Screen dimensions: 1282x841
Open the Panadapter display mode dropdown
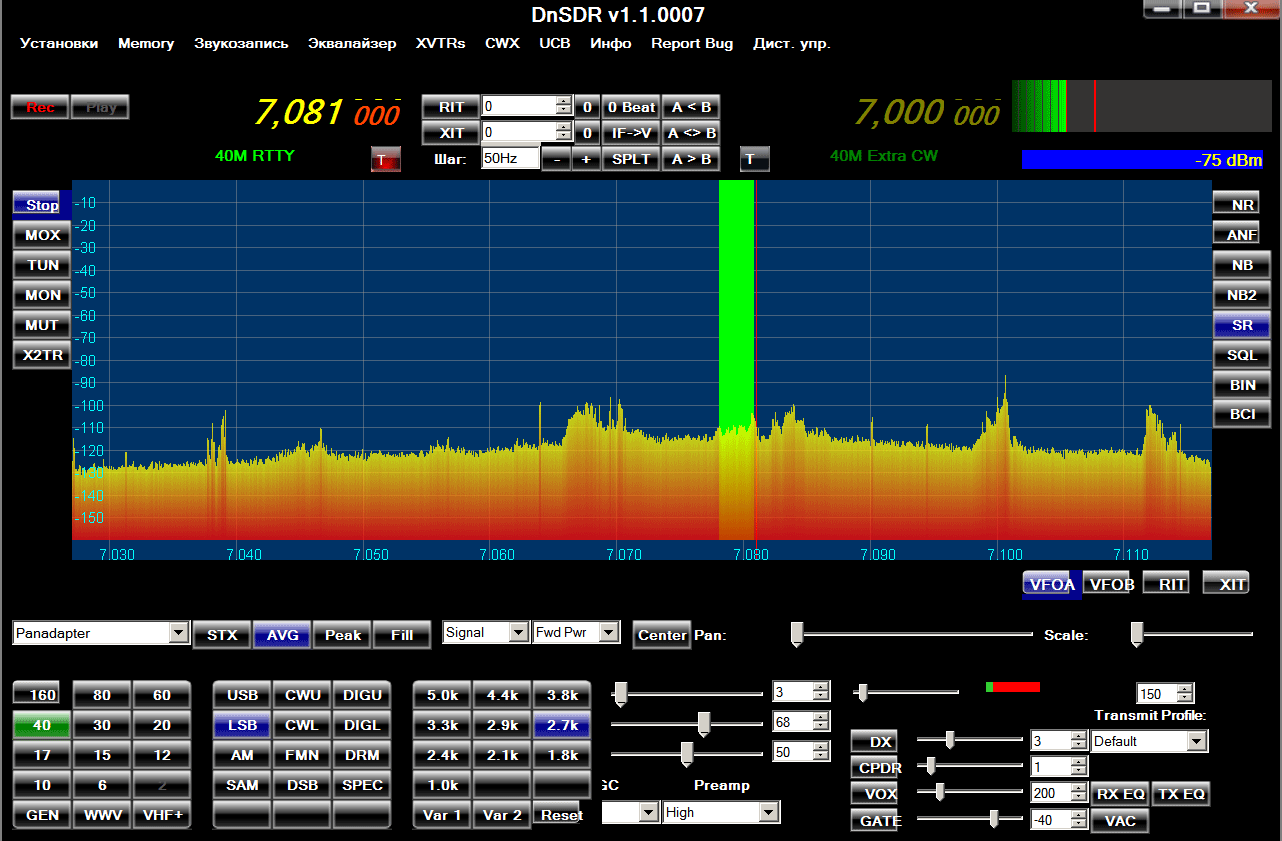(x=179, y=633)
